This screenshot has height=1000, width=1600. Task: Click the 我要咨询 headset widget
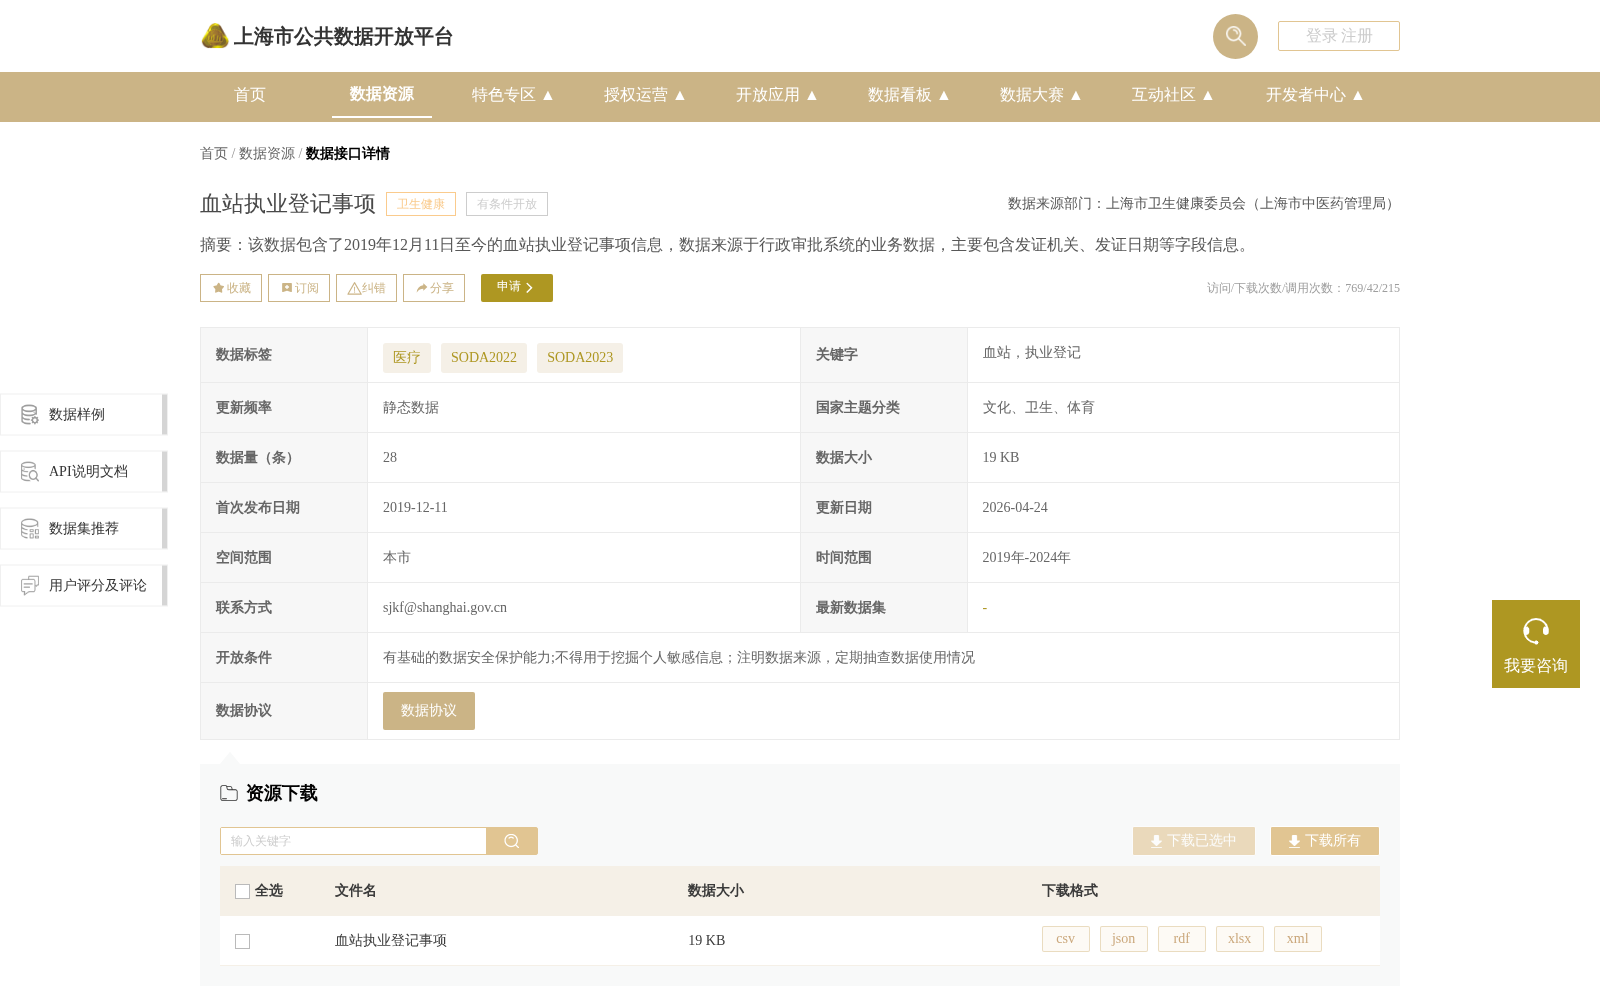[1536, 644]
